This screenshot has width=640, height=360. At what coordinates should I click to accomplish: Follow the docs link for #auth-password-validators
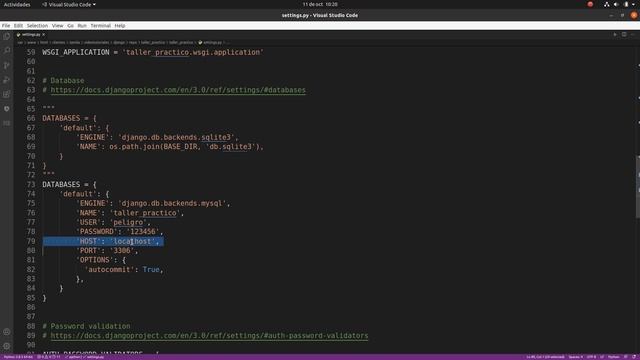[209, 336]
